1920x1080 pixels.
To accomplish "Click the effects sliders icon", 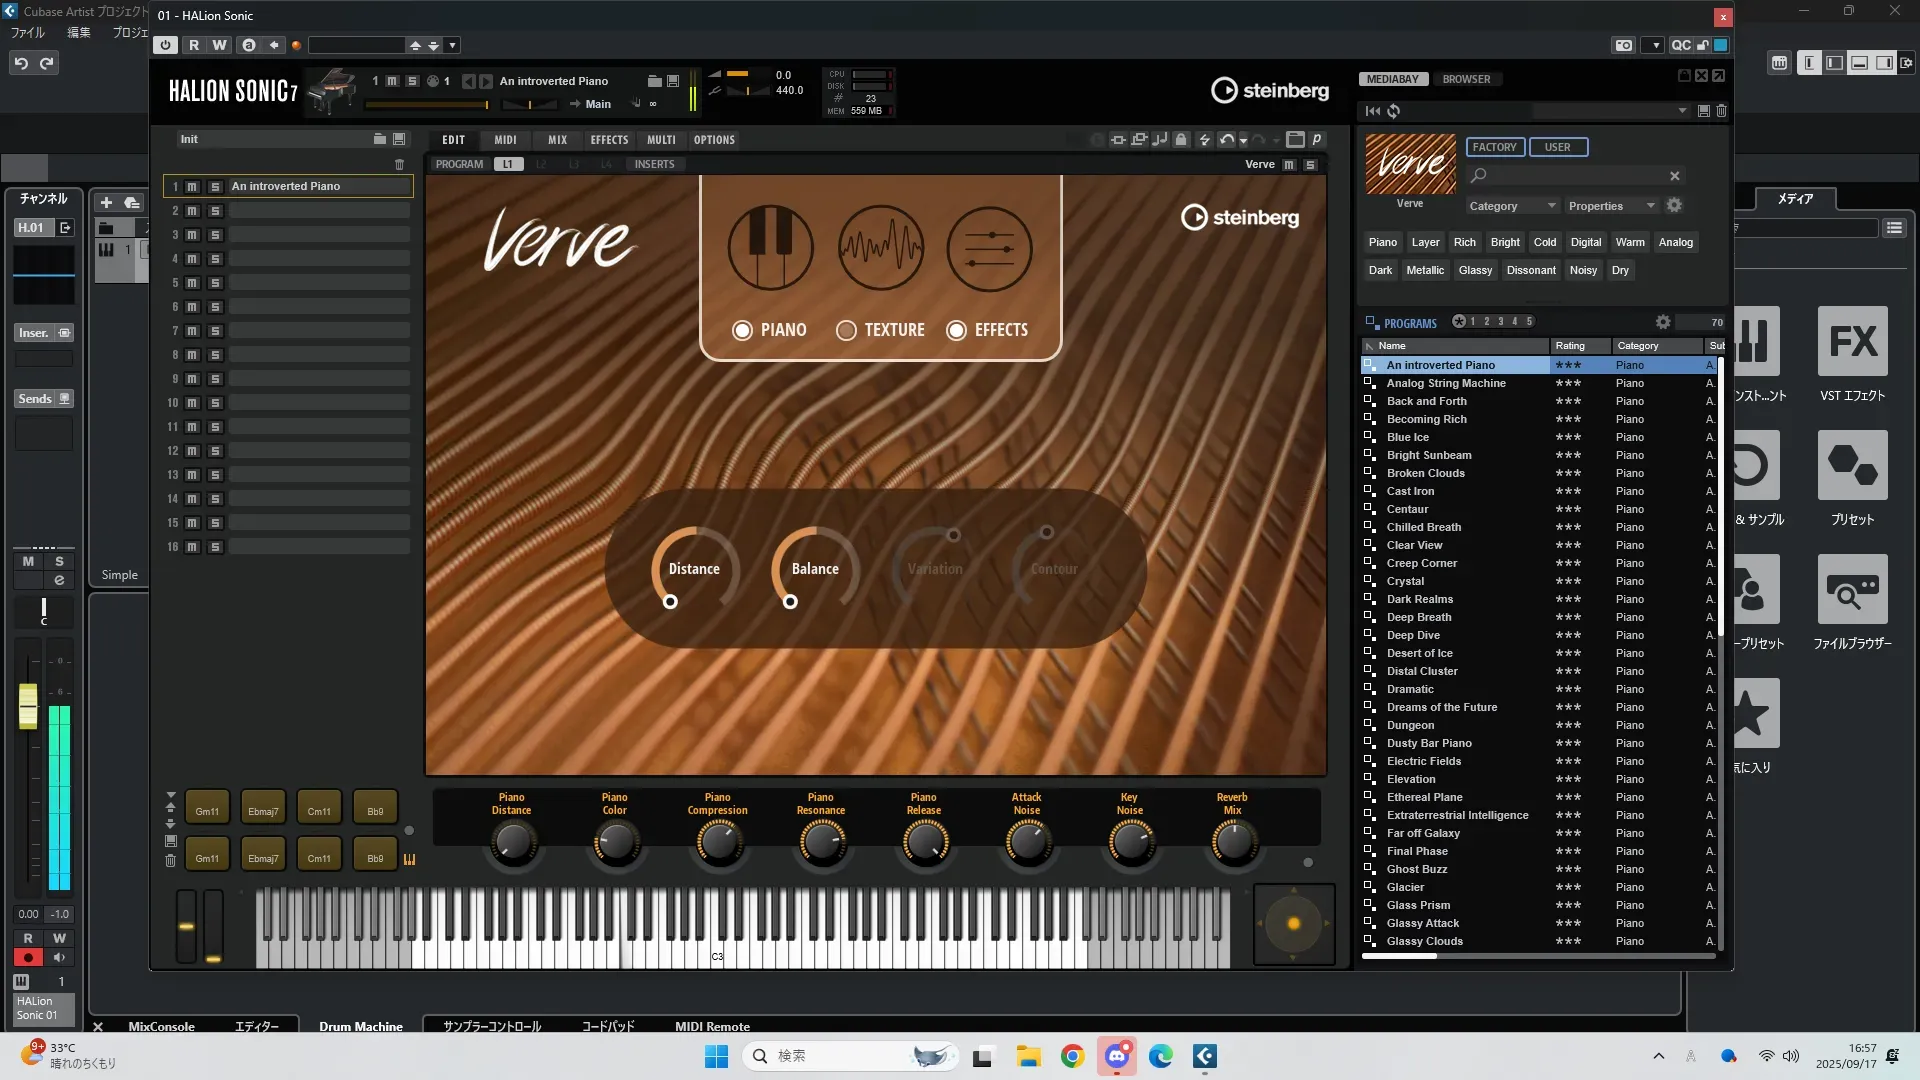I will coord(989,248).
